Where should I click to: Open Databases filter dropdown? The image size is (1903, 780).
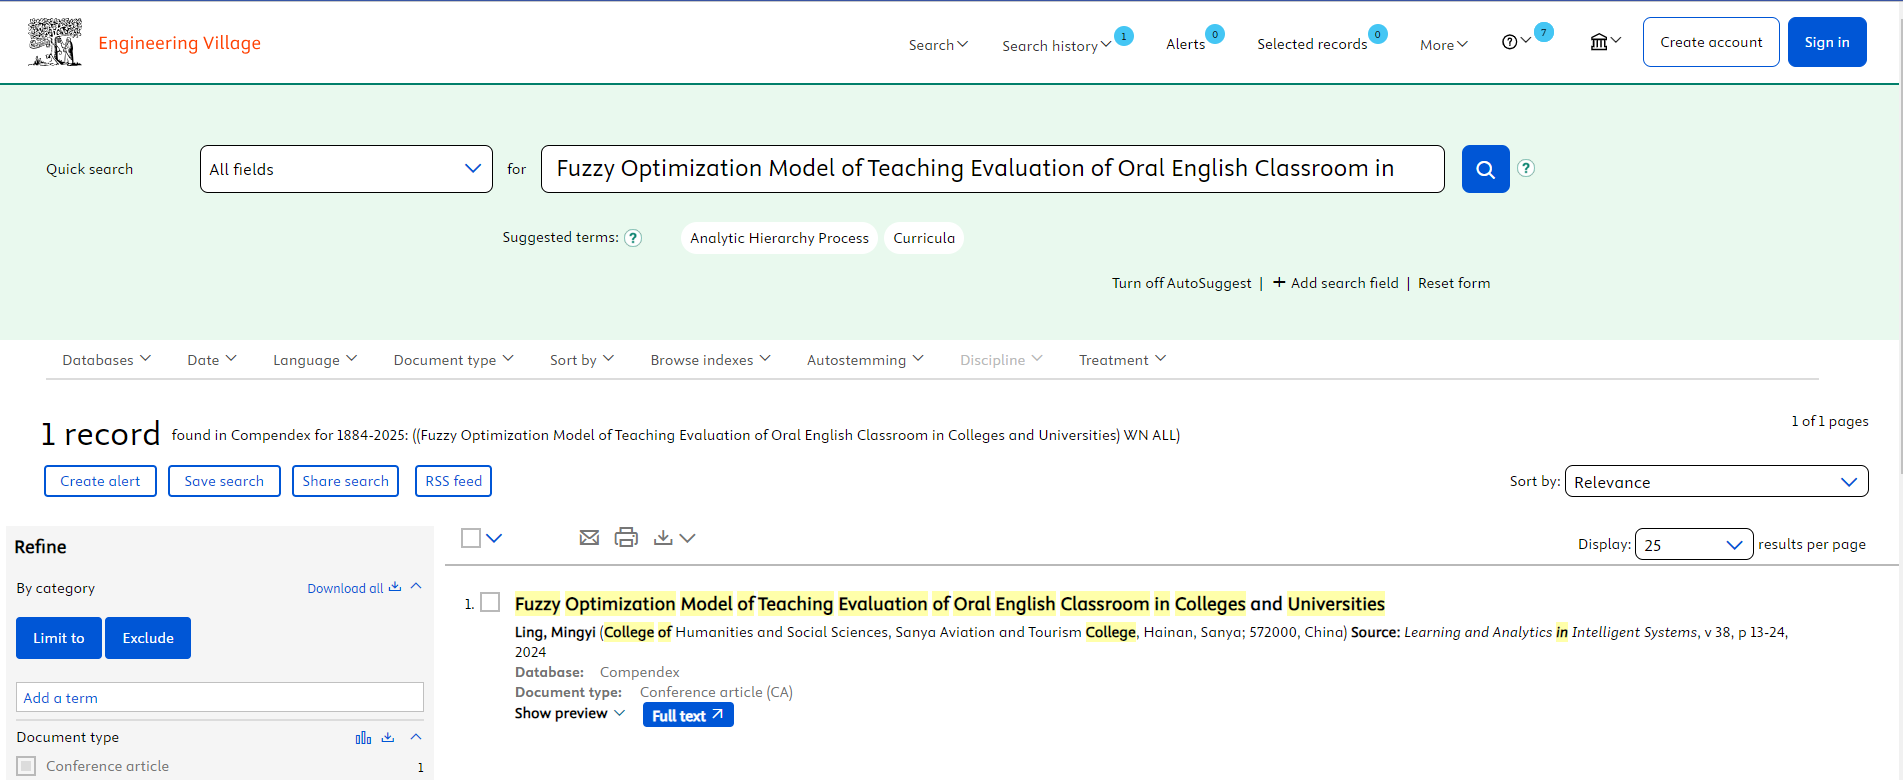[x=106, y=360]
